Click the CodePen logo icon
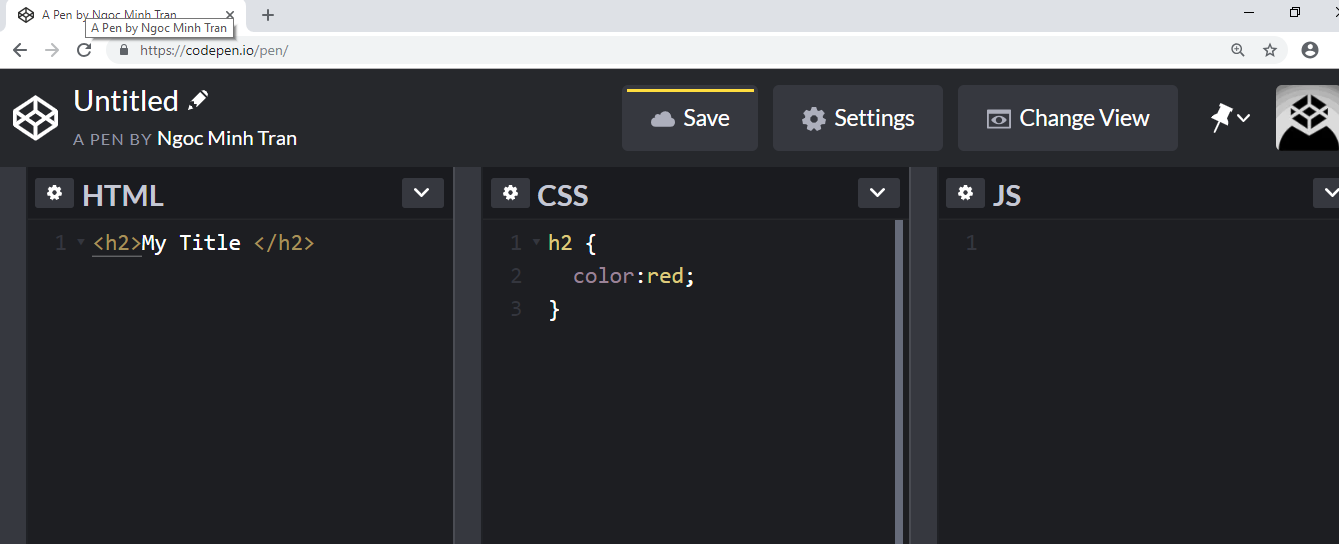 pyautogui.click(x=35, y=118)
